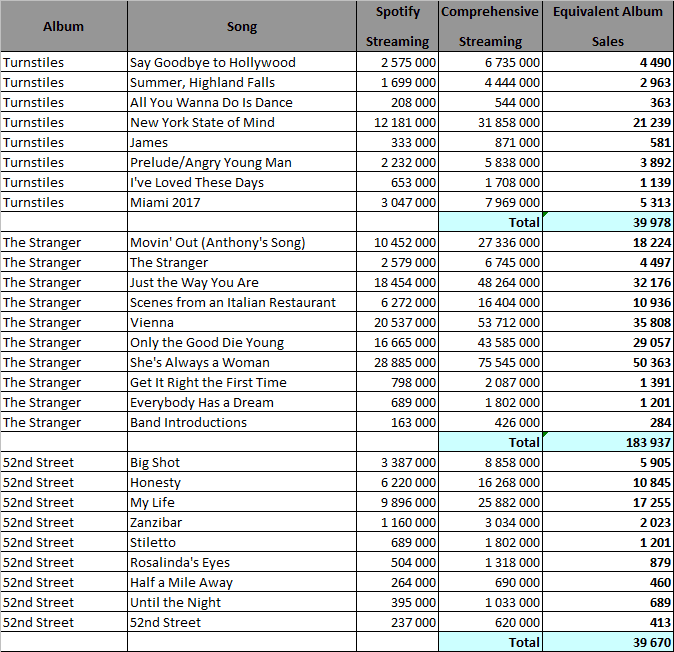Click Comprehensive value 25 882 000
The width and height of the screenshot is (674, 652).
pos(490,502)
